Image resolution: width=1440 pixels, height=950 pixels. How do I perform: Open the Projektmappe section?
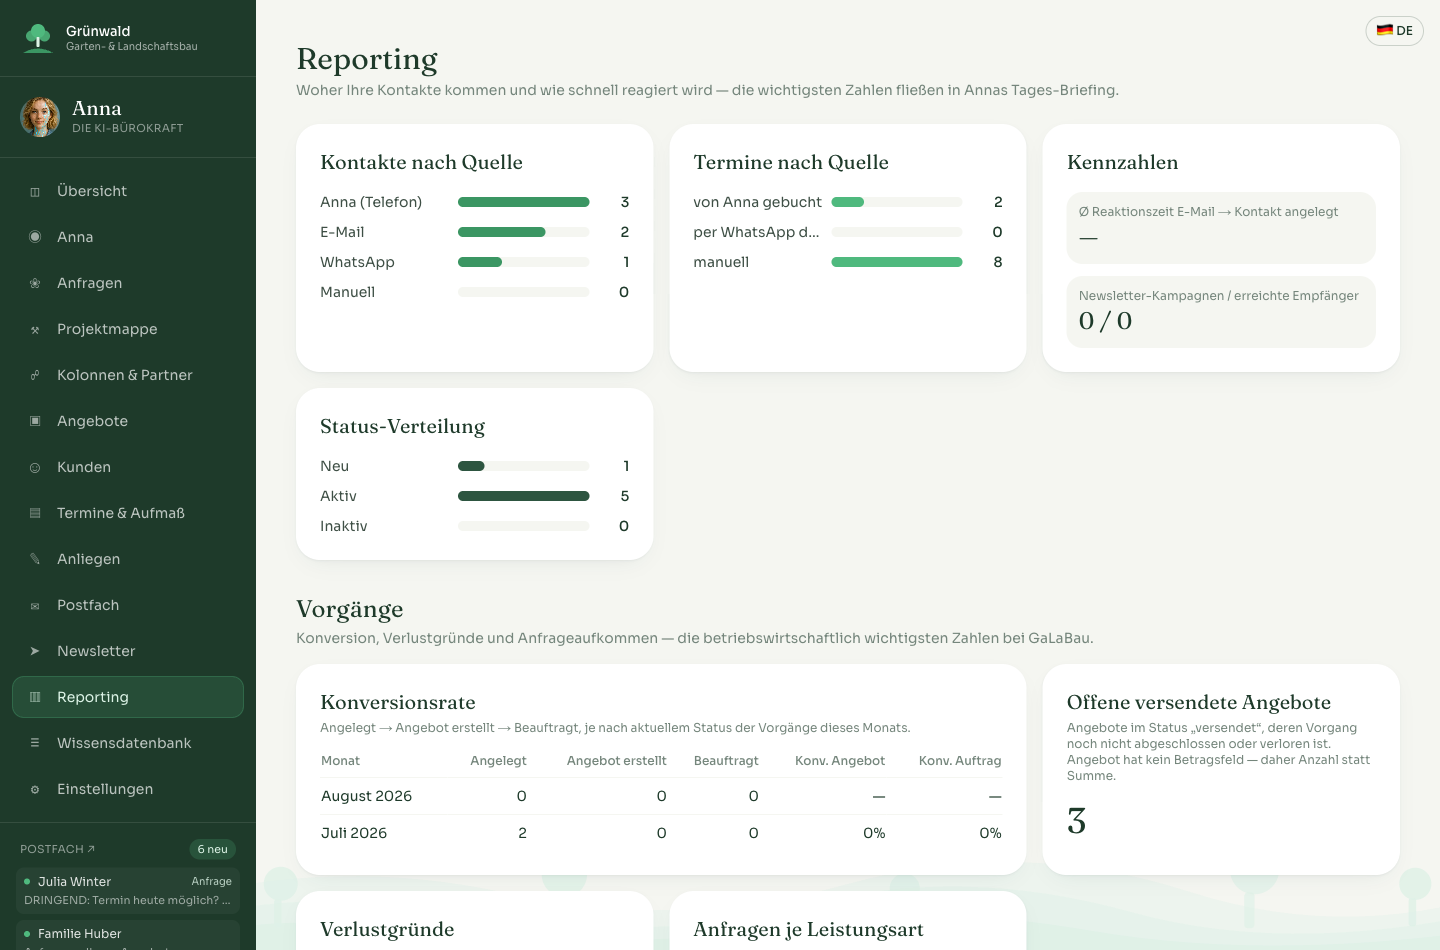[x=128, y=329]
